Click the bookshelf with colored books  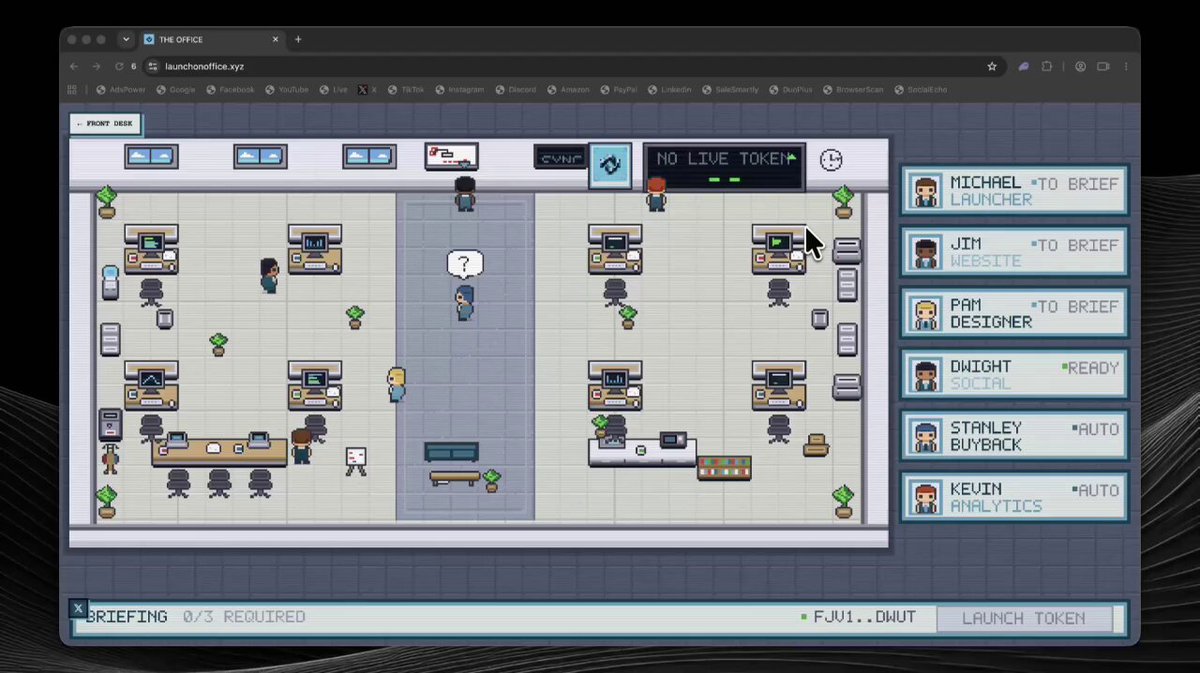[724, 467]
